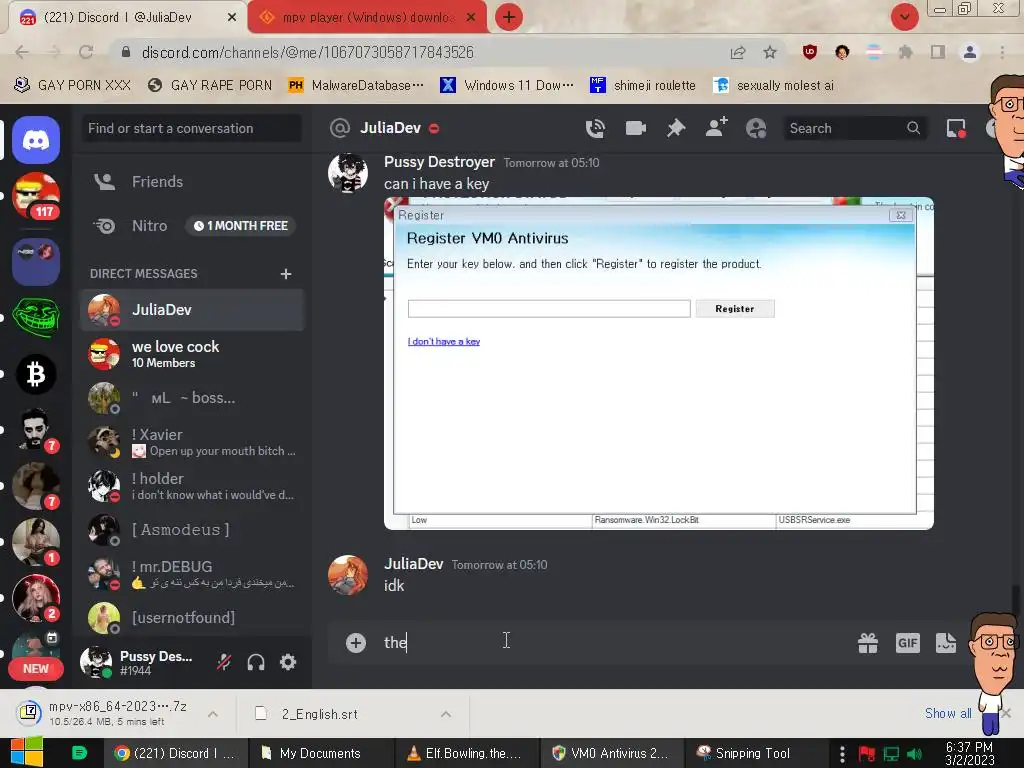Open the [usernotfound] conversation
Screen dimensions: 1024x768
click(192, 618)
